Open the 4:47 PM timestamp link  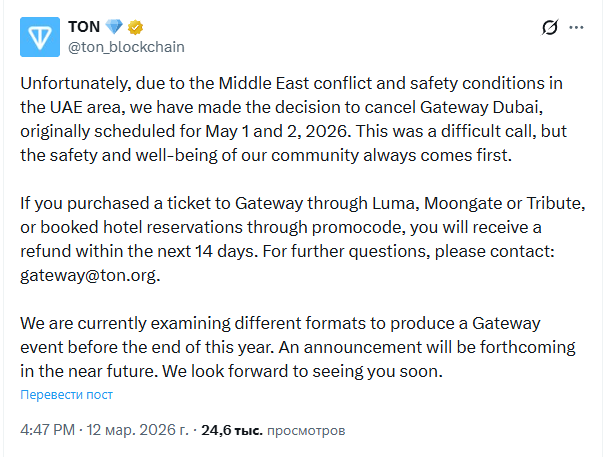pyautogui.click(x=47, y=431)
